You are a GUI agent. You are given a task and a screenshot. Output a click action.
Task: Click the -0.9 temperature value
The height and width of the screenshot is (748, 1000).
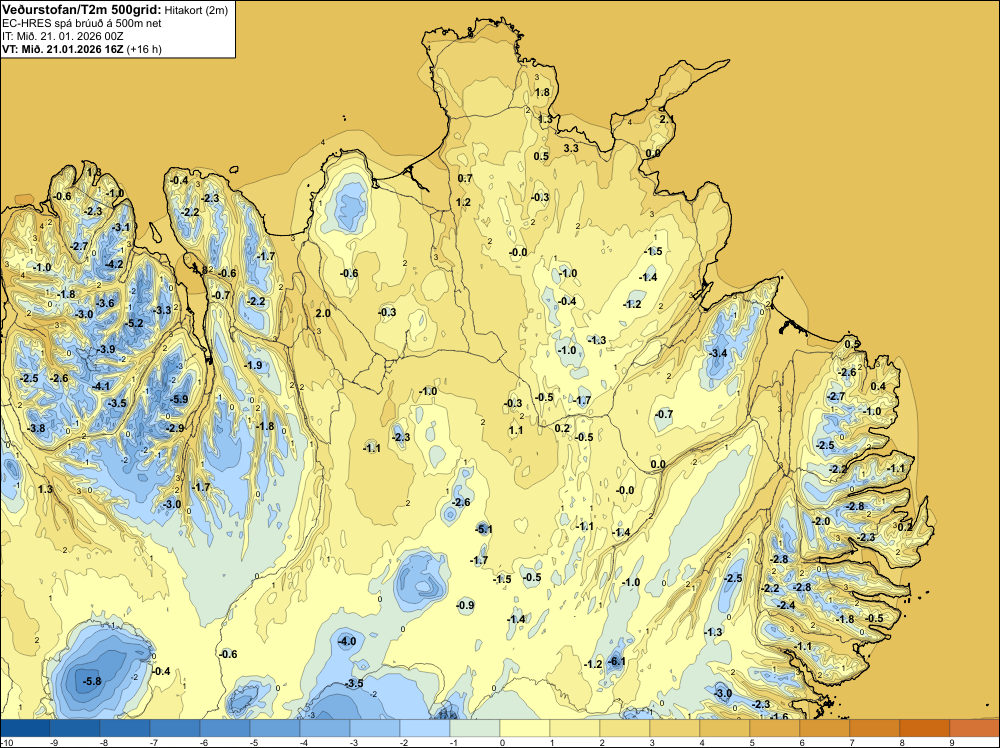466,605
